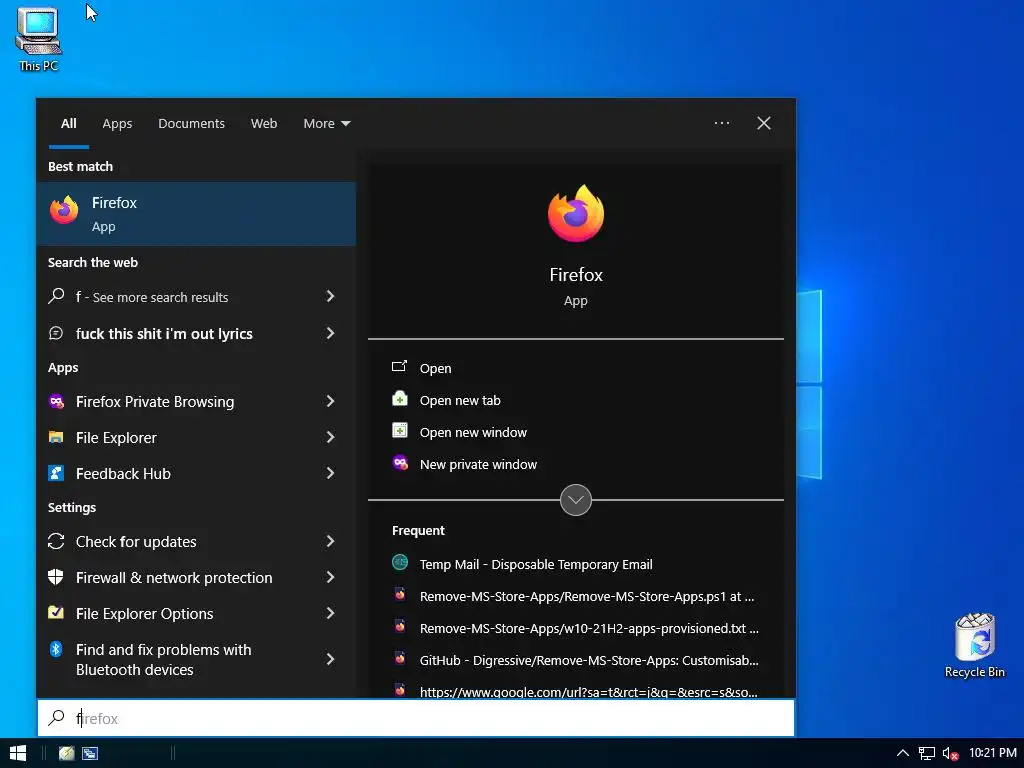Viewport: 1024px width, 768px height.
Task: Click the Firefox Private Browsing app icon
Action: coord(56,401)
